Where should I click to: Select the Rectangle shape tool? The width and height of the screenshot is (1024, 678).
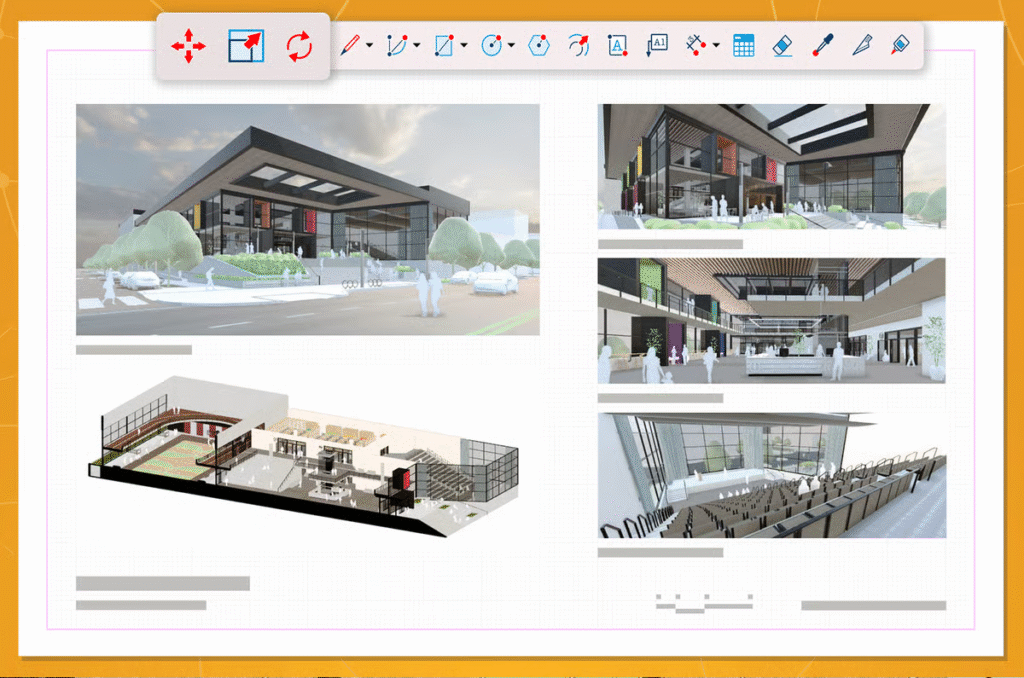pos(444,45)
